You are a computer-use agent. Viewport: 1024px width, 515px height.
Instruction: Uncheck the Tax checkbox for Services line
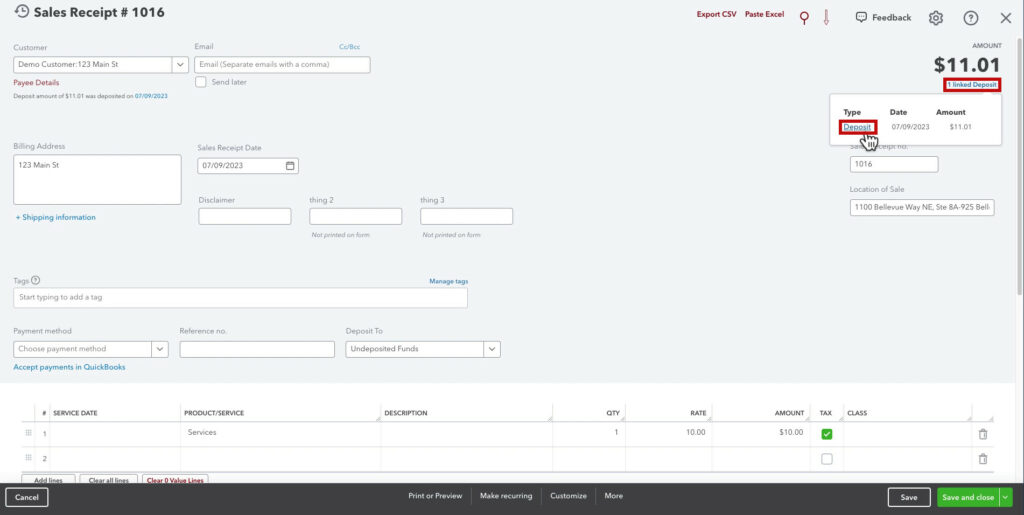click(827, 434)
